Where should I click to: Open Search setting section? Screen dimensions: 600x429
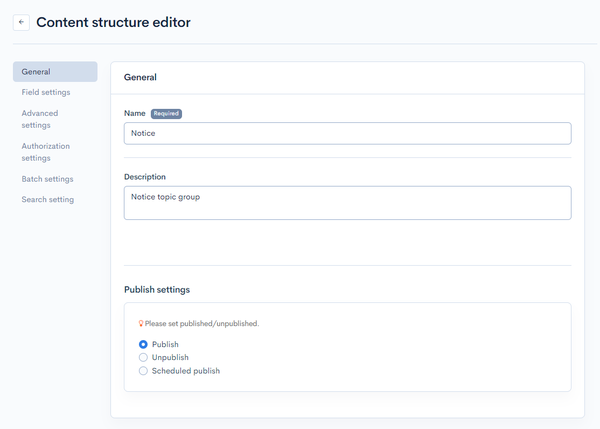48,199
